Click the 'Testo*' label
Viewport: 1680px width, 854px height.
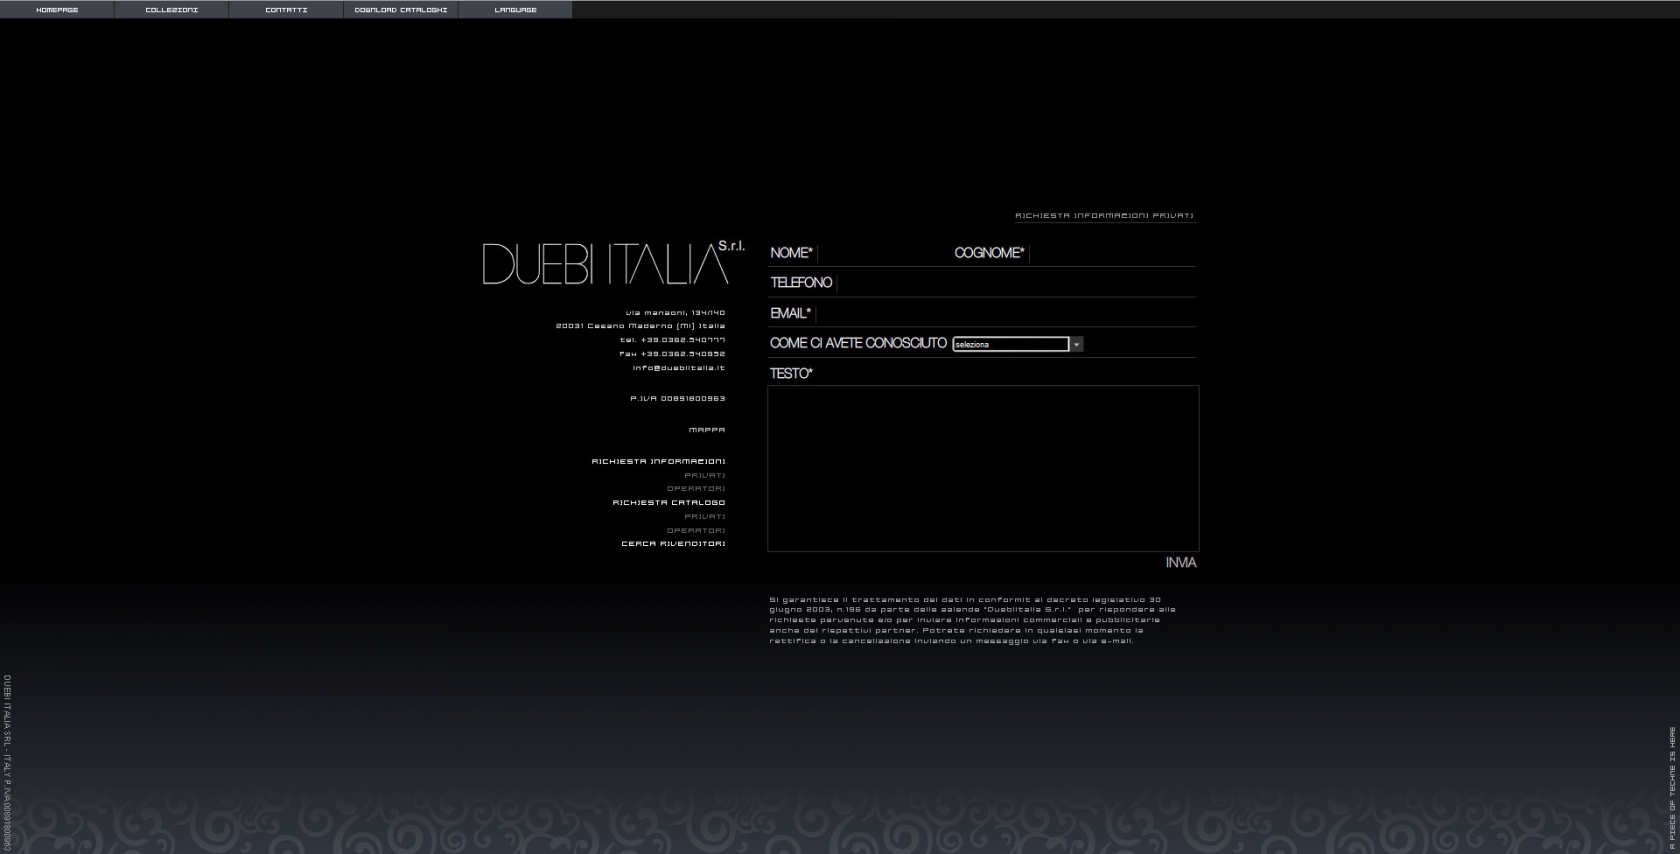[791, 374]
